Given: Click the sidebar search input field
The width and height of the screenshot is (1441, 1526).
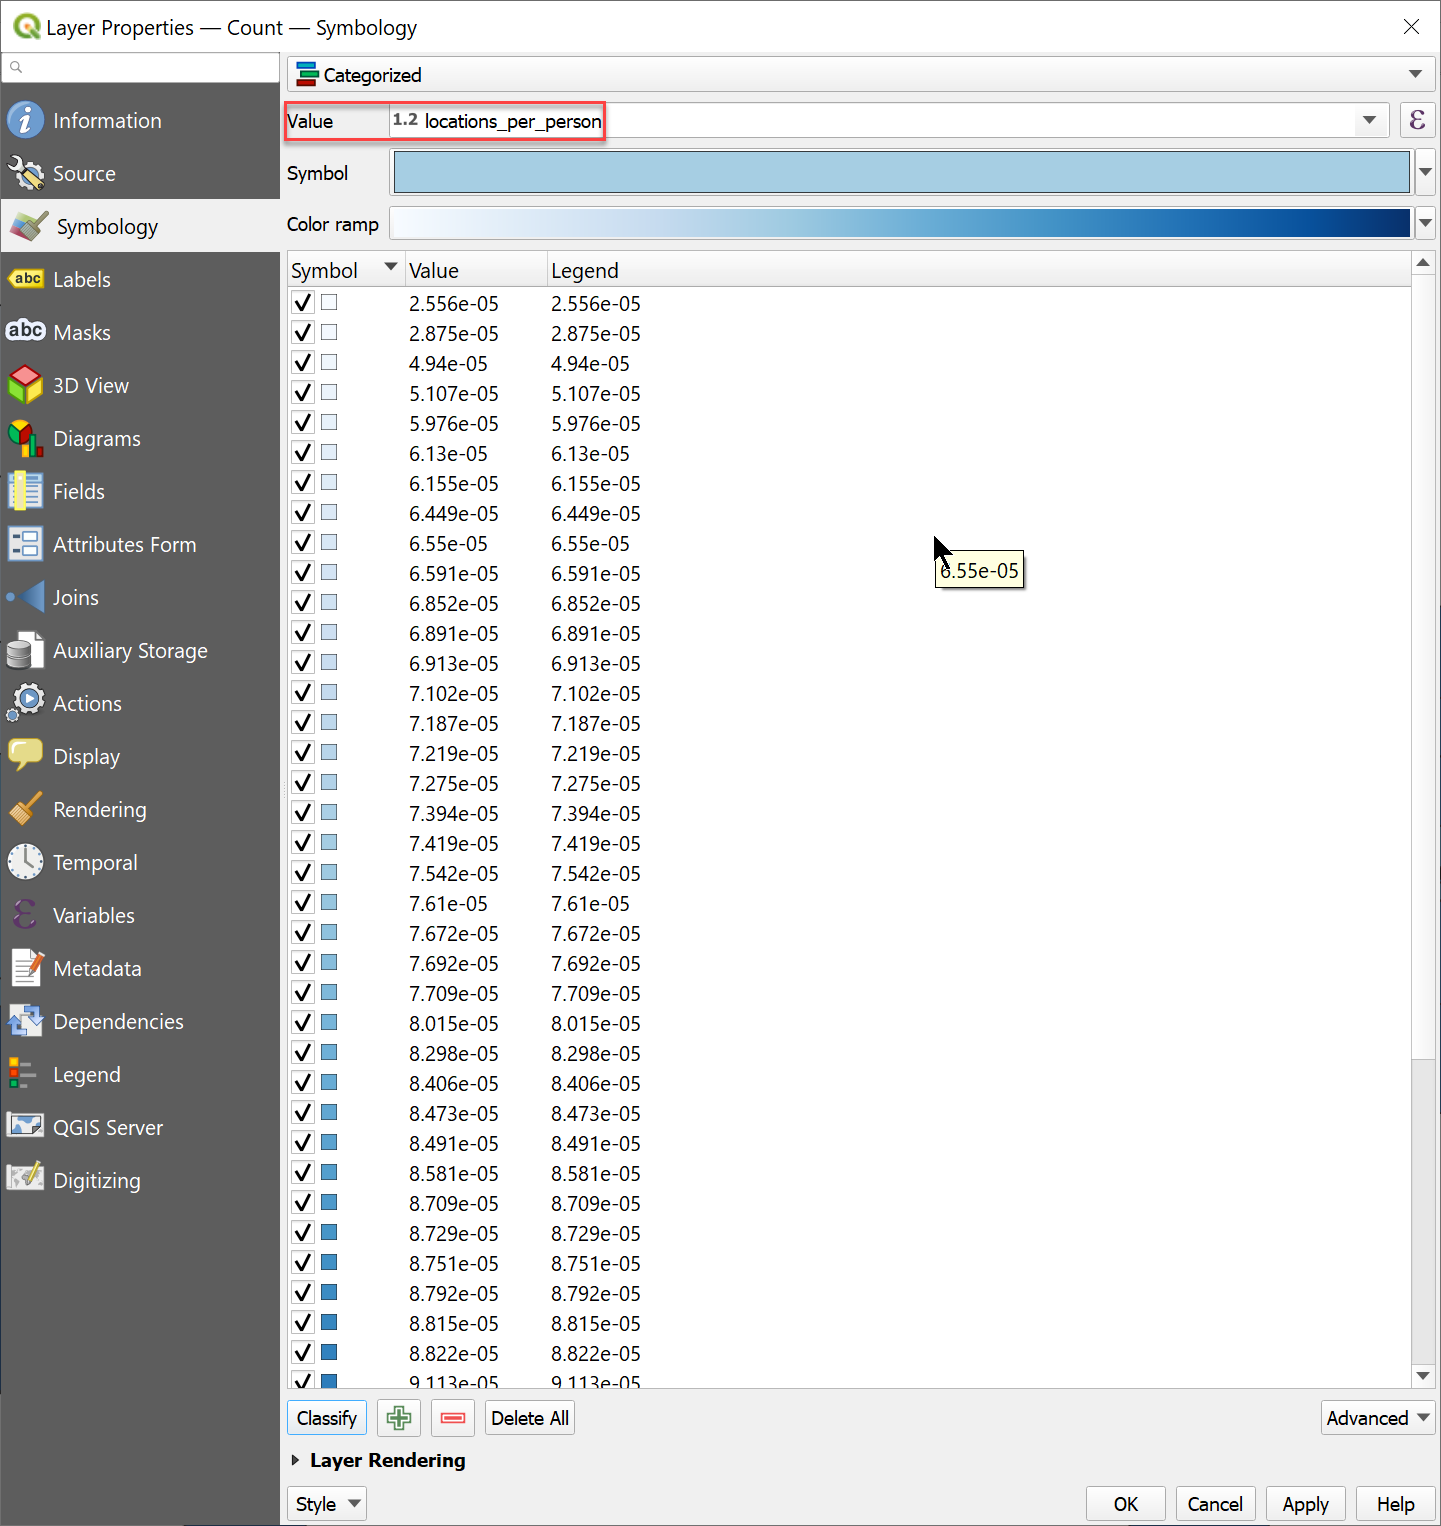Looking at the screenshot, I should click(141, 67).
